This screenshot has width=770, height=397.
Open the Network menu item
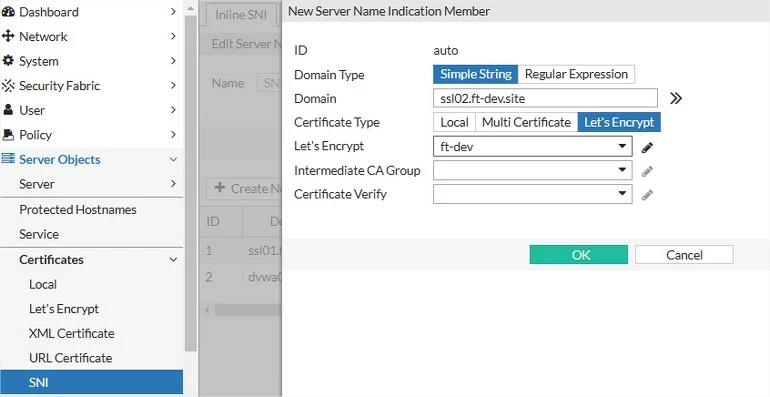click(91, 36)
